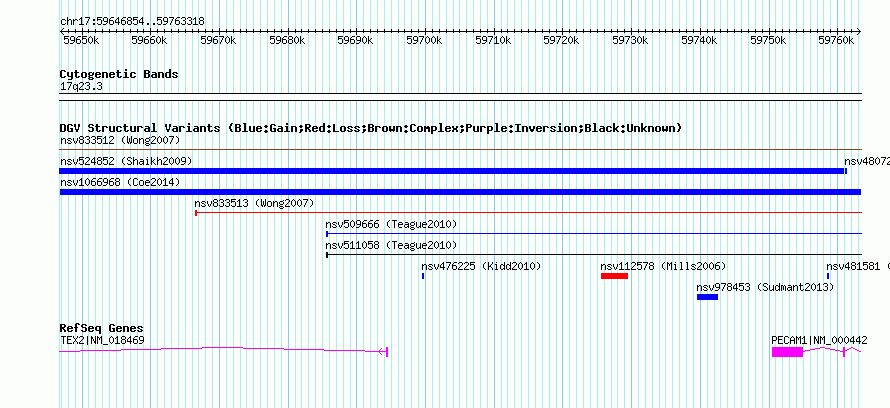Click the TEX2|NM_018469 gene label
This screenshot has width=890, height=408.
pos(102,340)
